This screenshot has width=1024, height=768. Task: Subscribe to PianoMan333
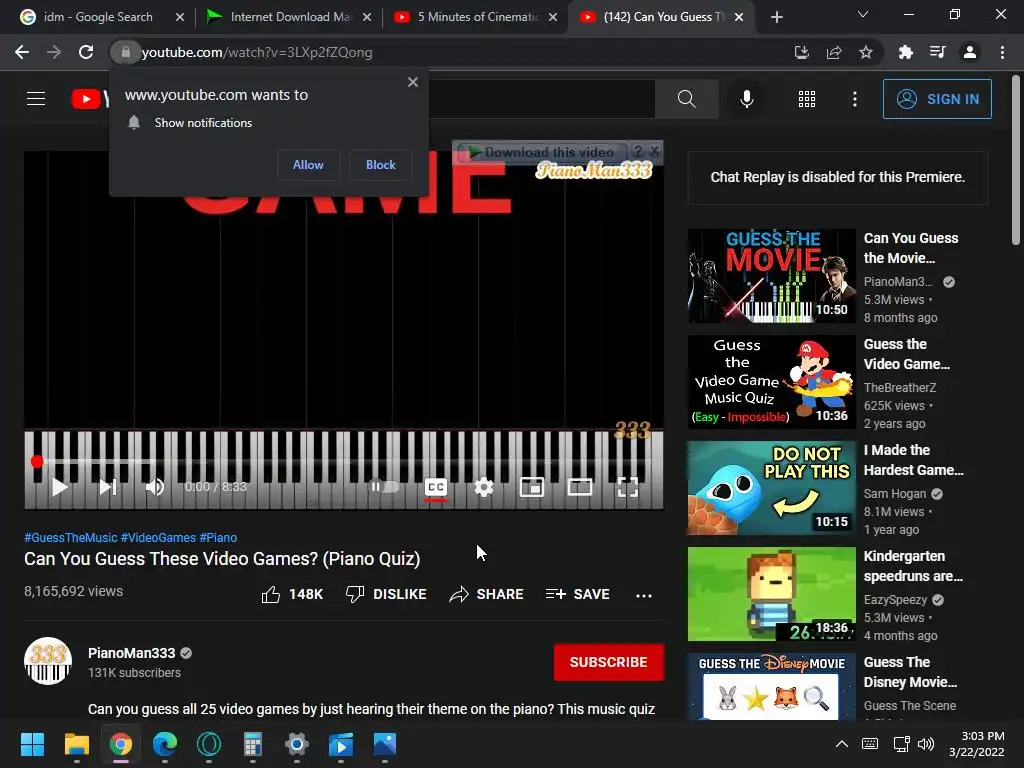click(x=609, y=662)
